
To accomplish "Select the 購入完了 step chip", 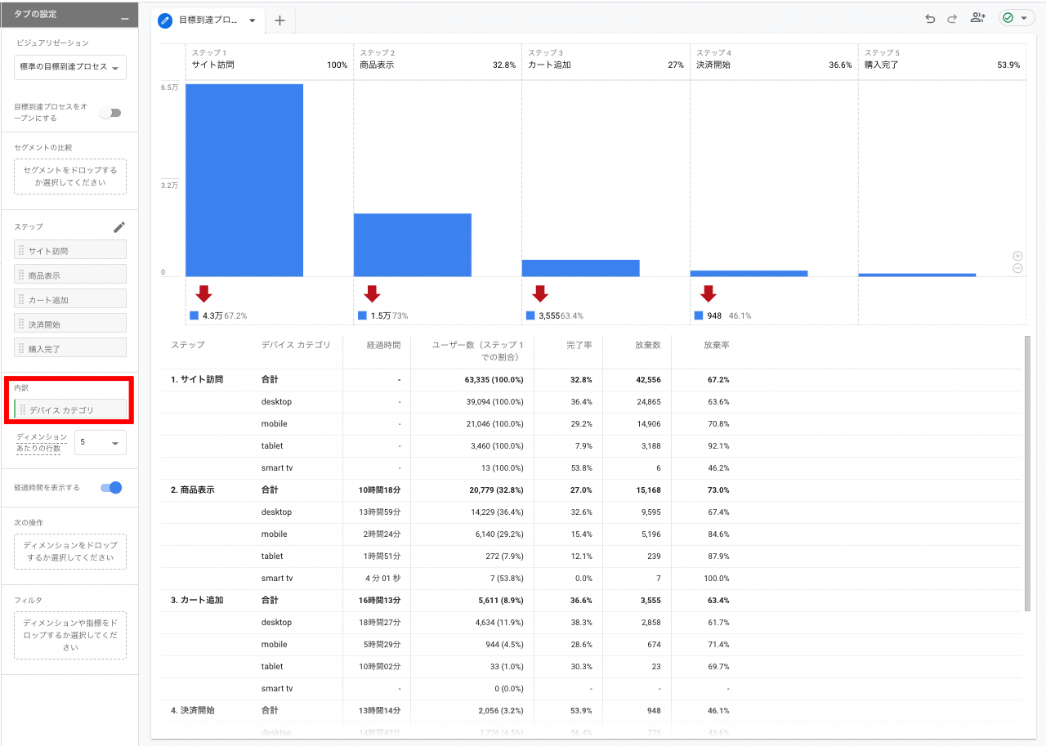I will tap(70, 348).
